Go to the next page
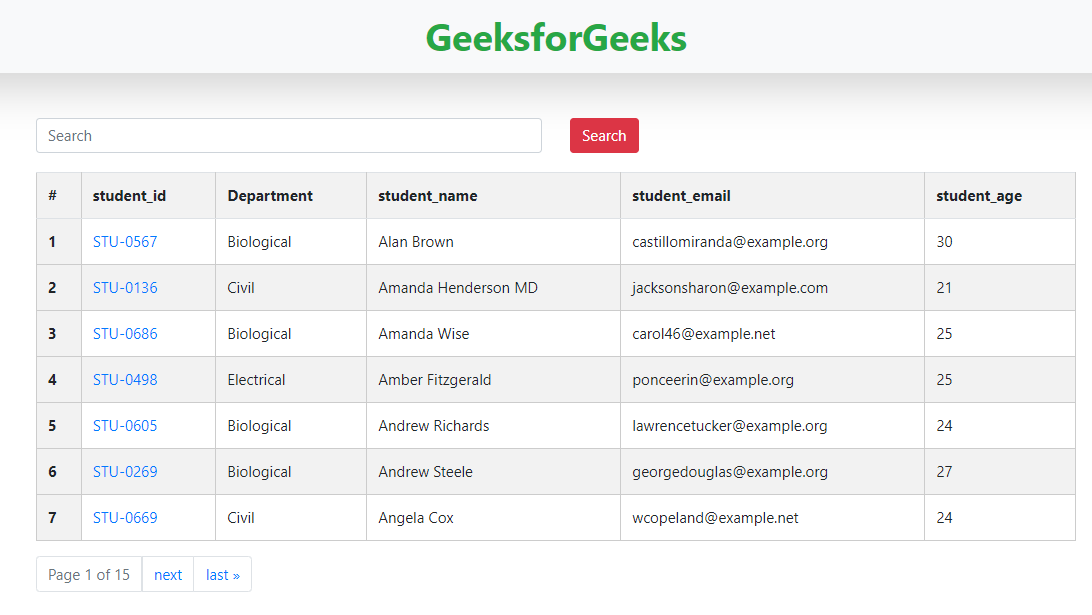The image size is (1092, 615). click(x=168, y=575)
